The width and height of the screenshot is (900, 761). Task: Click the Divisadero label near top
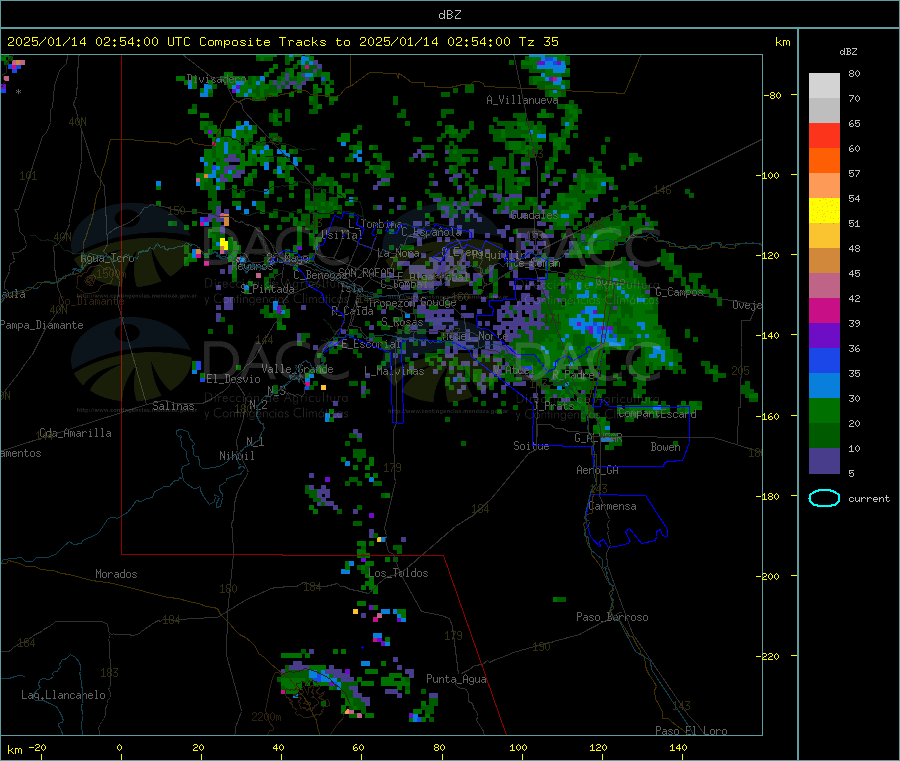tap(216, 79)
